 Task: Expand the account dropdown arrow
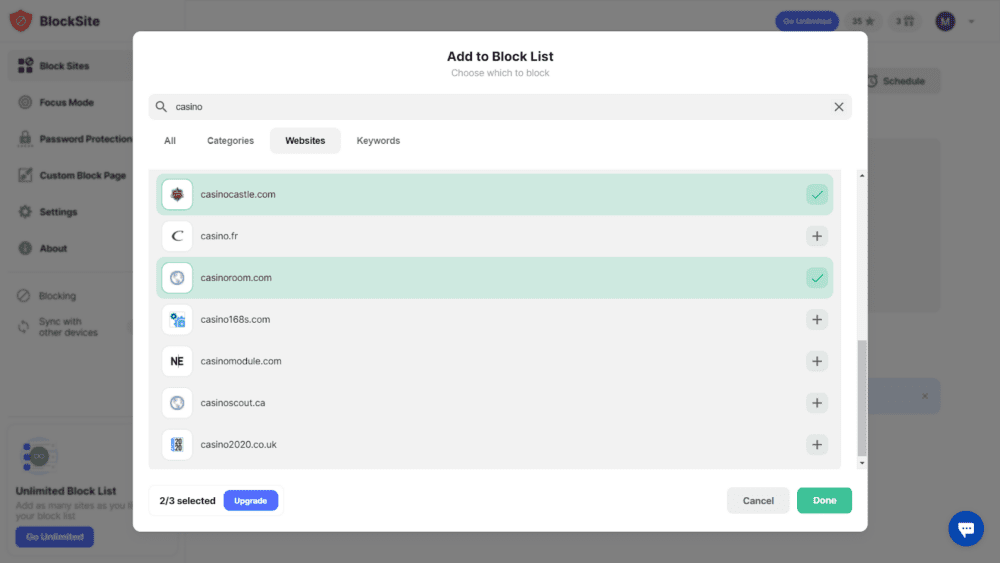coord(971,21)
